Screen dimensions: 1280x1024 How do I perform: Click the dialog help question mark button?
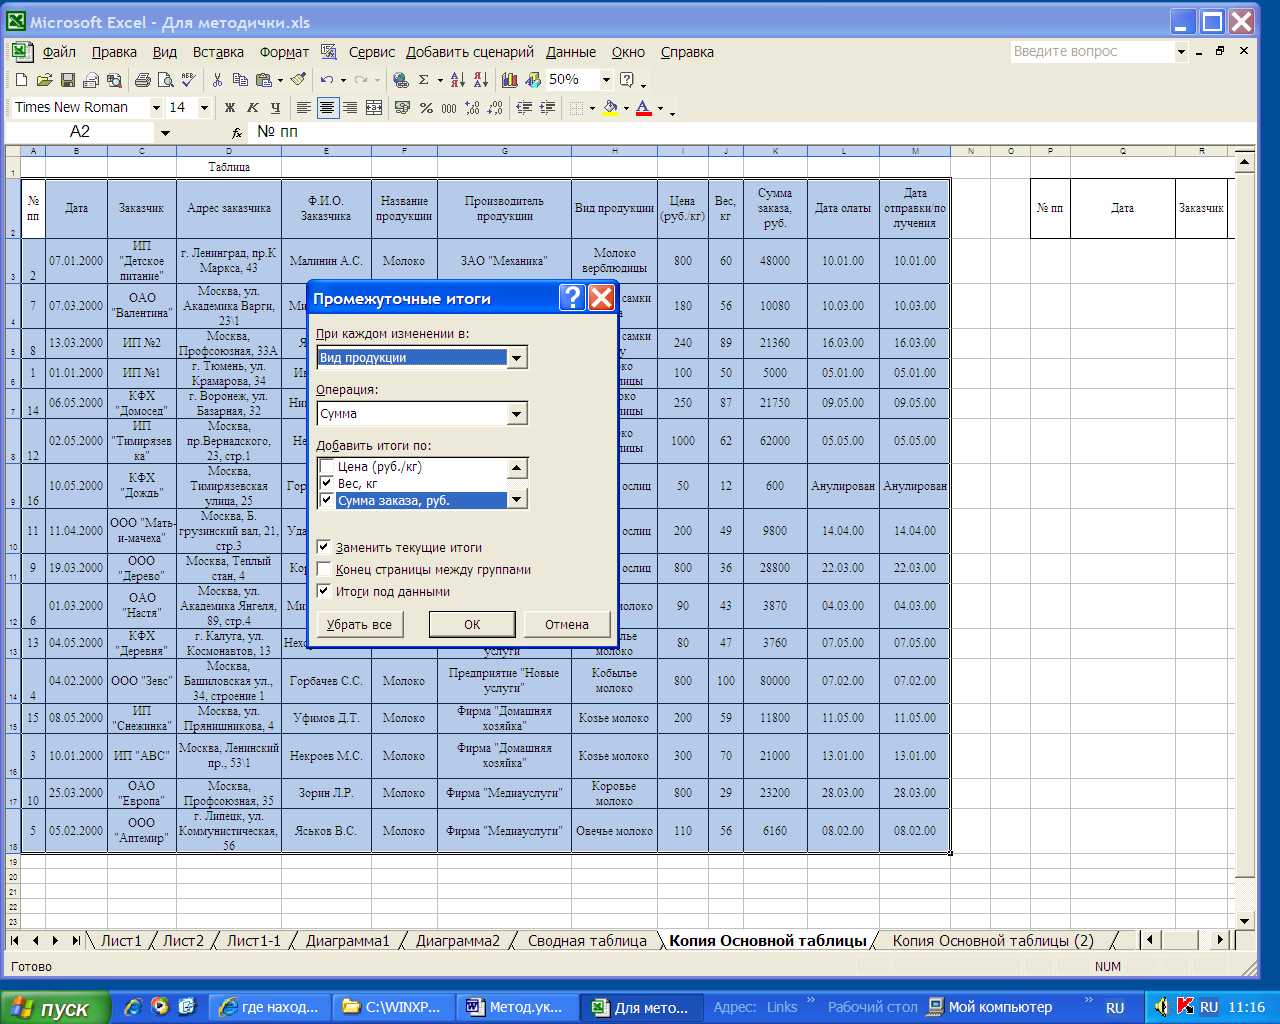(x=571, y=298)
